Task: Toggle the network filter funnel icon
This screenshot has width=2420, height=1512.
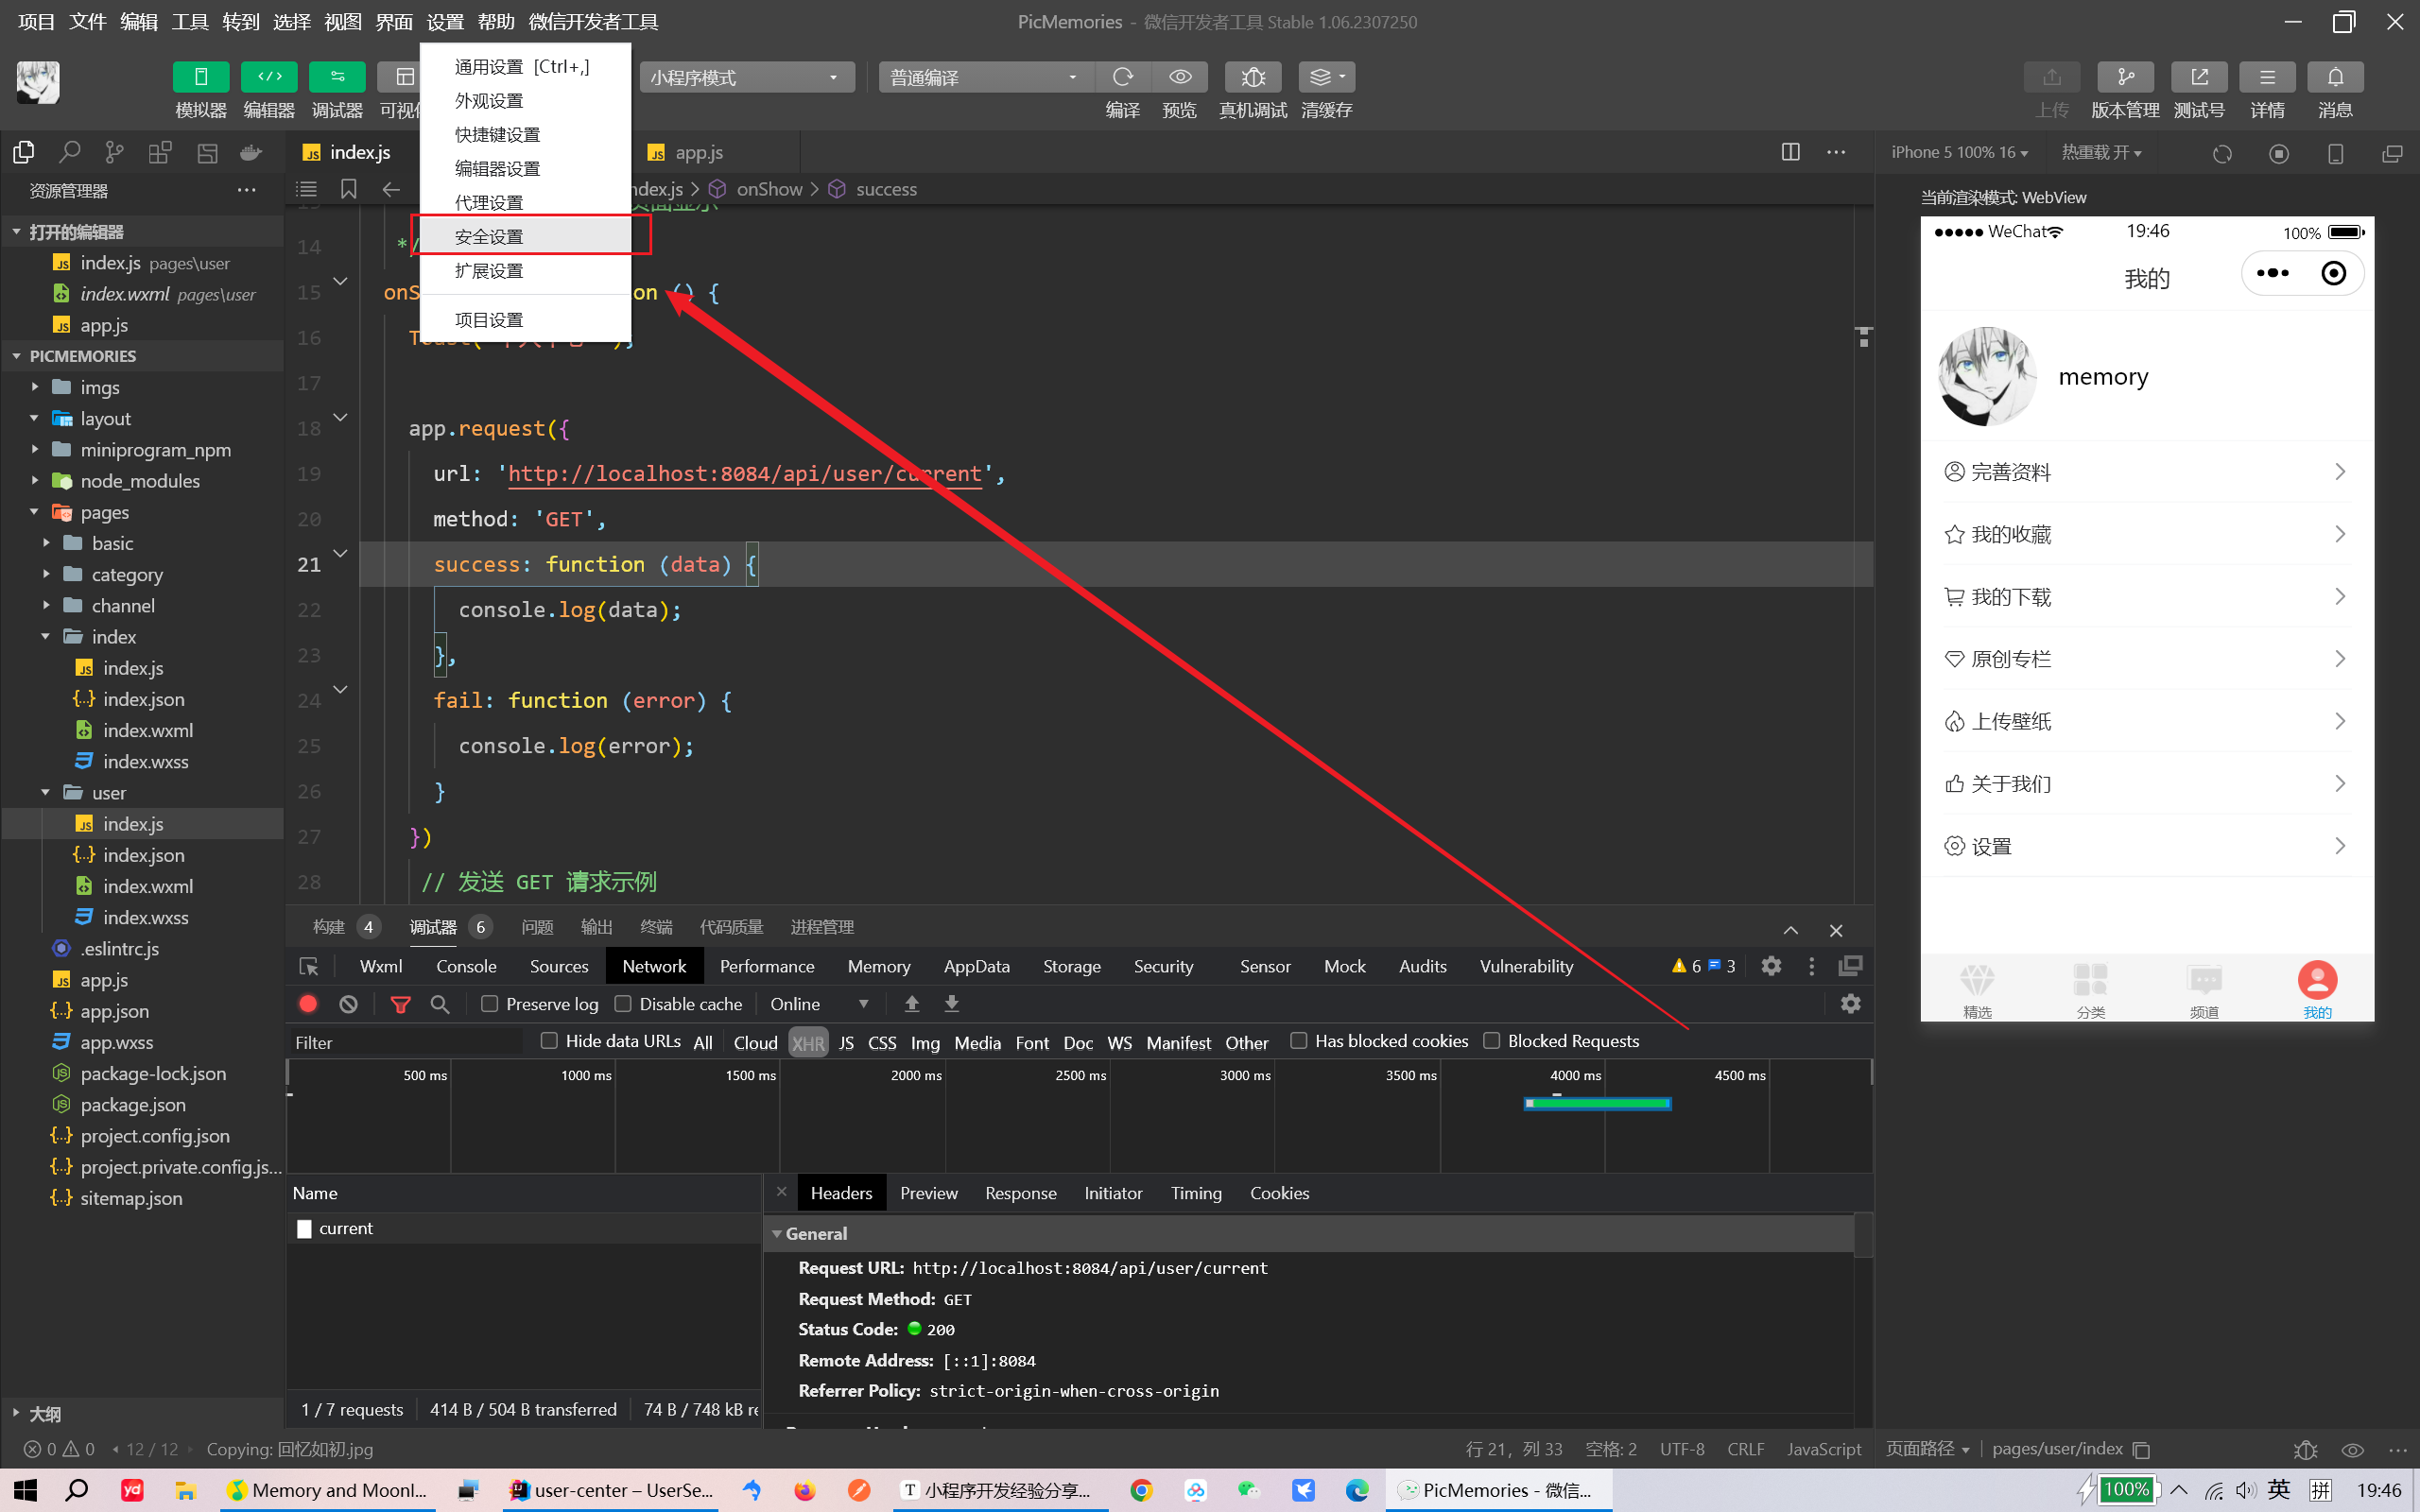Action: pyautogui.click(x=400, y=1004)
